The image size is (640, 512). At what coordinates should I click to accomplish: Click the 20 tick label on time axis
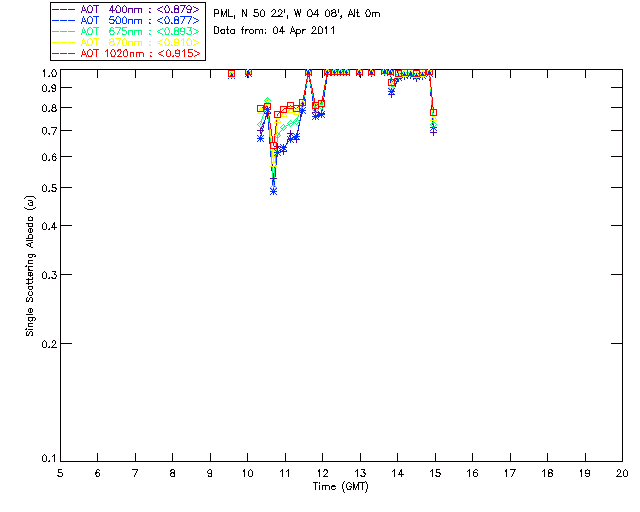(x=622, y=473)
